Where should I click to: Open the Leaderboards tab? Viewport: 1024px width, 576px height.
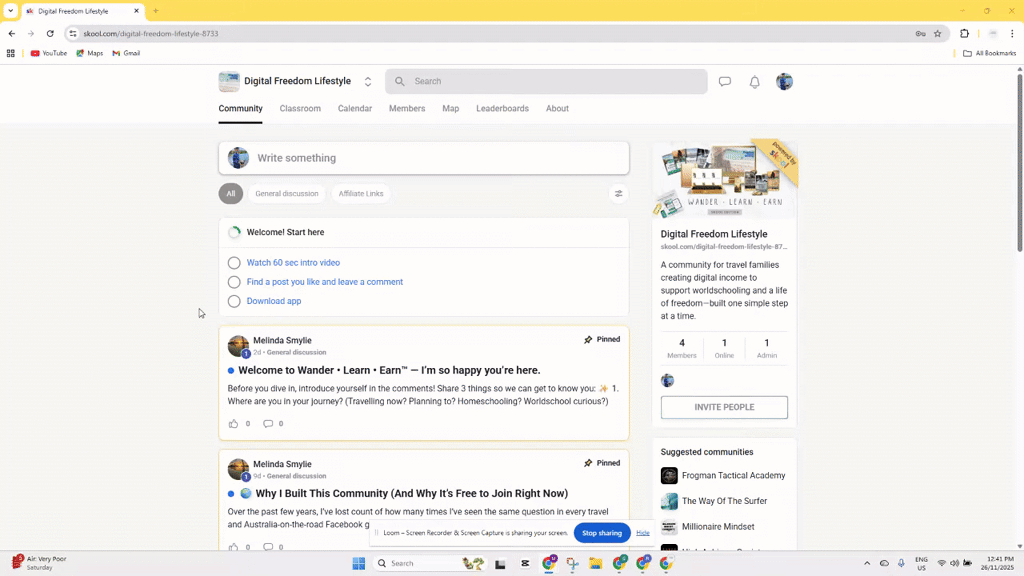502,108
